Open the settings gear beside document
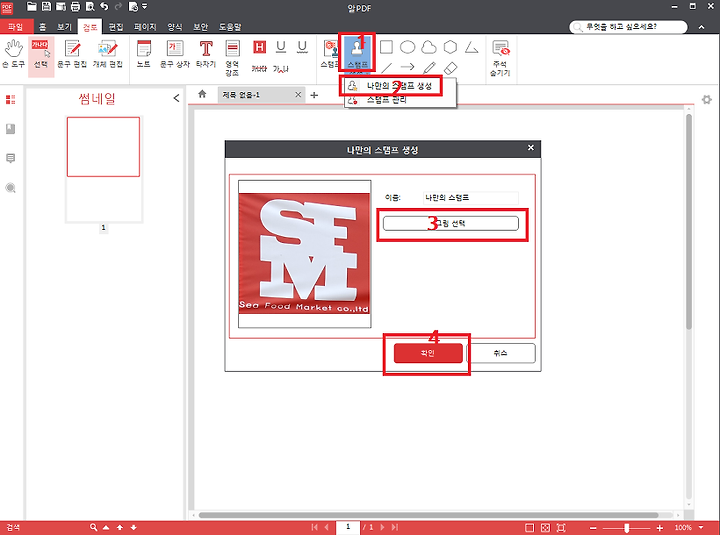This screenshot has width=720, height=535. (707, 100)
